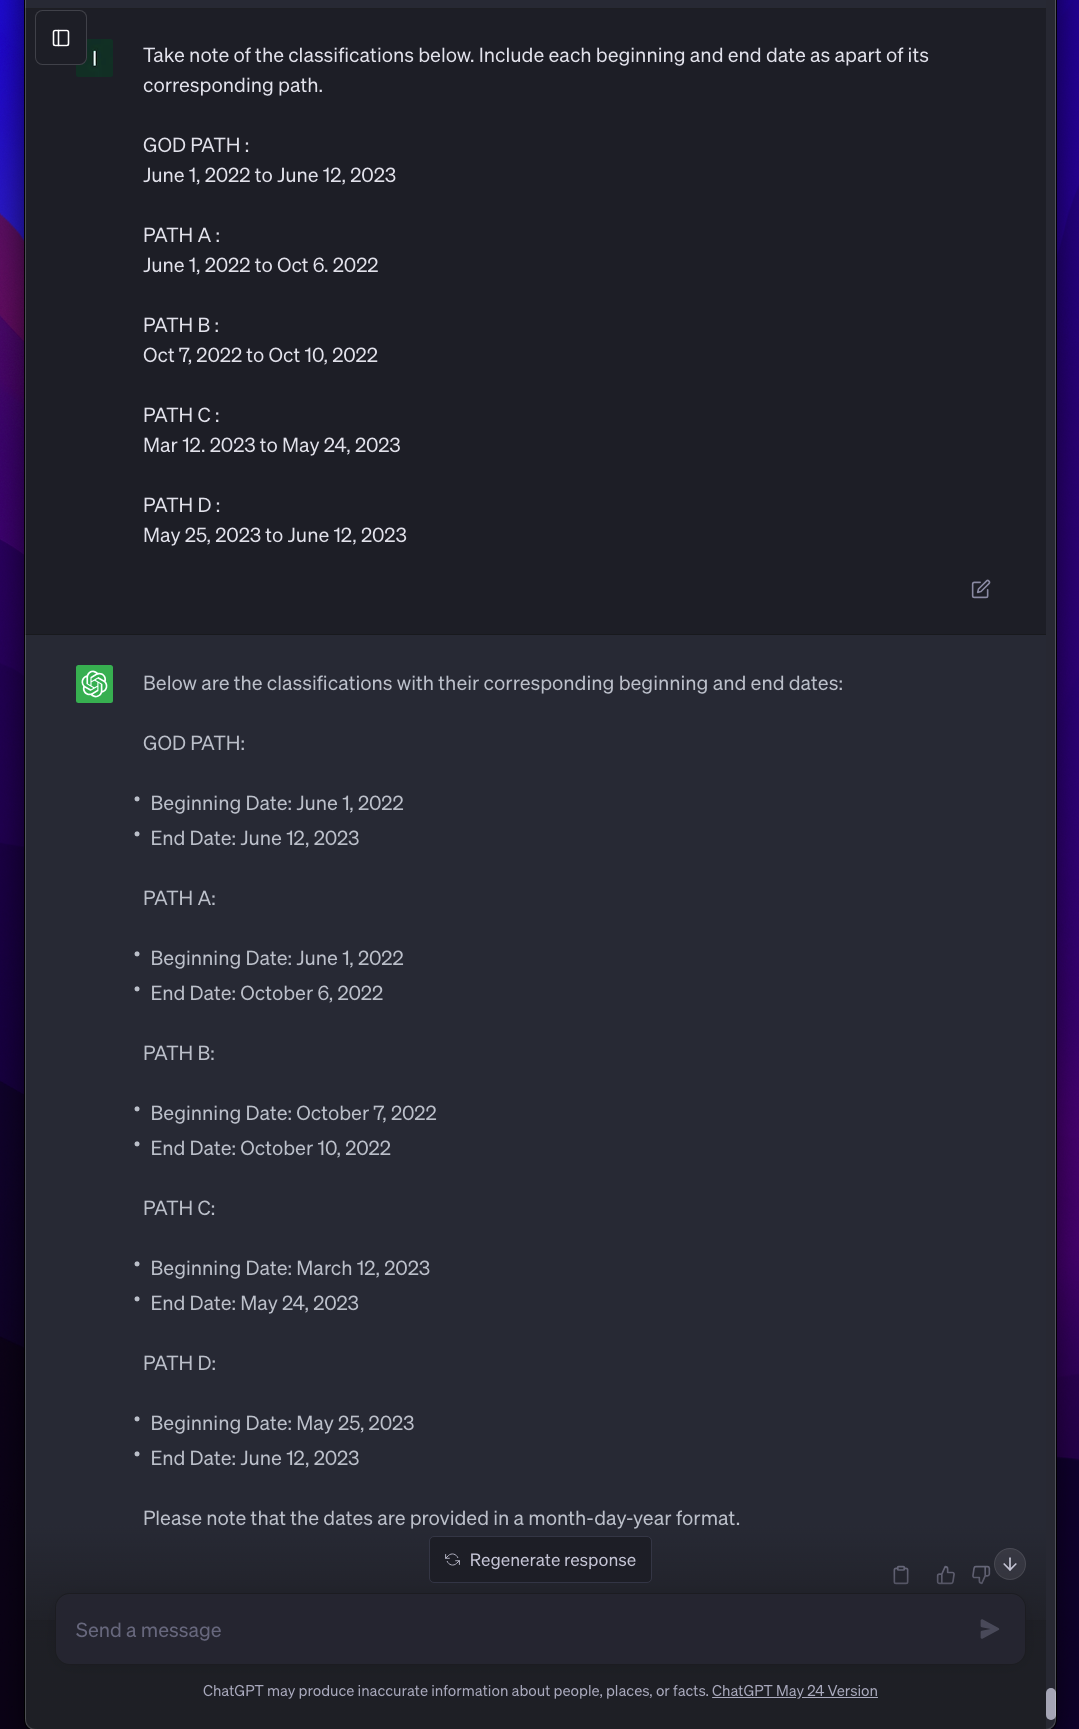Image resolution: width=1079 pixels, height=1729 pixels.
Task: Click the Beginning Date: March 12, 2023 bullet
Action: tap(289, 1268)
